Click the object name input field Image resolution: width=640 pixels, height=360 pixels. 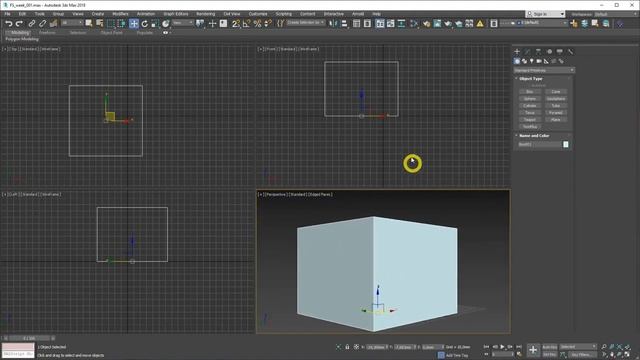540,144
